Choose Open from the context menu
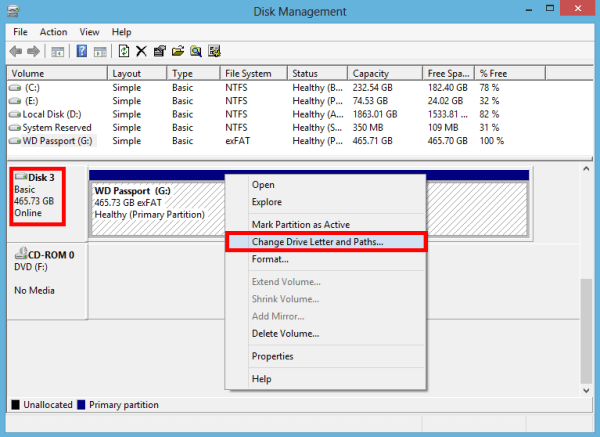600x437 pixels. [326, 184]
